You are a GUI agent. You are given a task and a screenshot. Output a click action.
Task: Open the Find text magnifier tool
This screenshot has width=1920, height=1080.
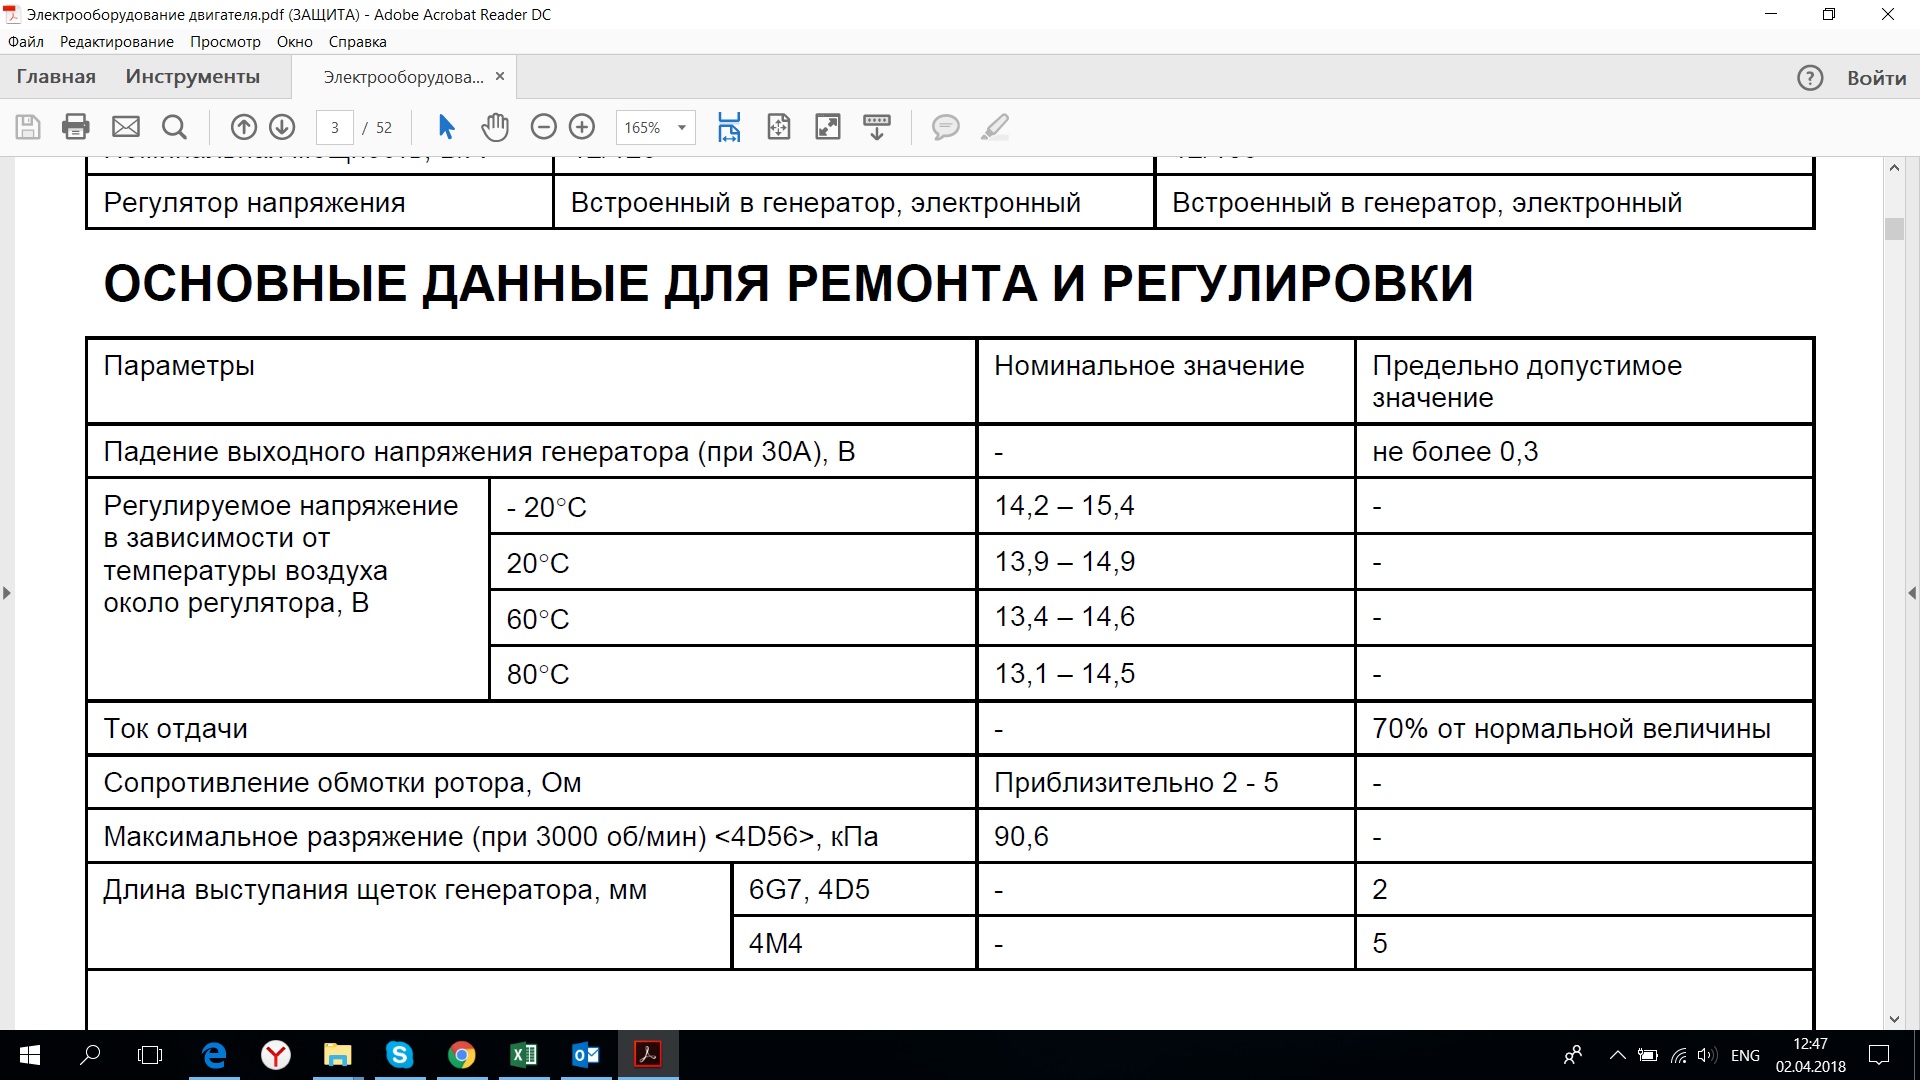pyautogui.click(x=174, y=127)
